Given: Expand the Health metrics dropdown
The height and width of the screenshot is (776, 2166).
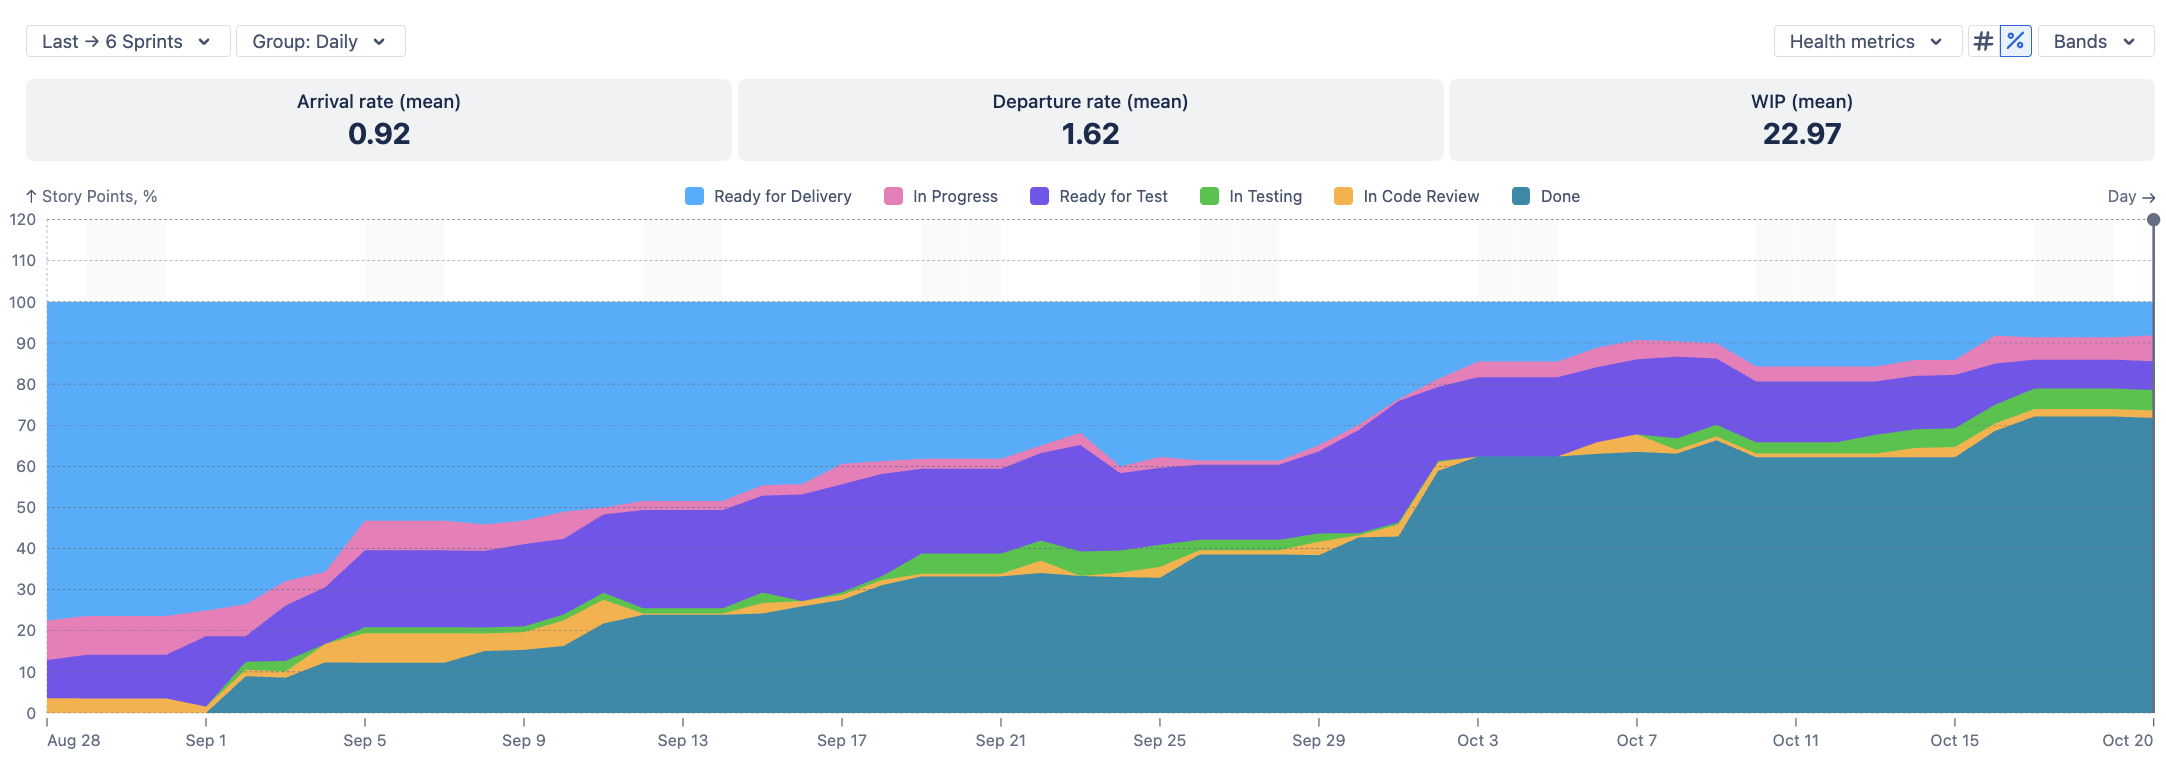Looking at the screenshot, I should point(1867,41).
